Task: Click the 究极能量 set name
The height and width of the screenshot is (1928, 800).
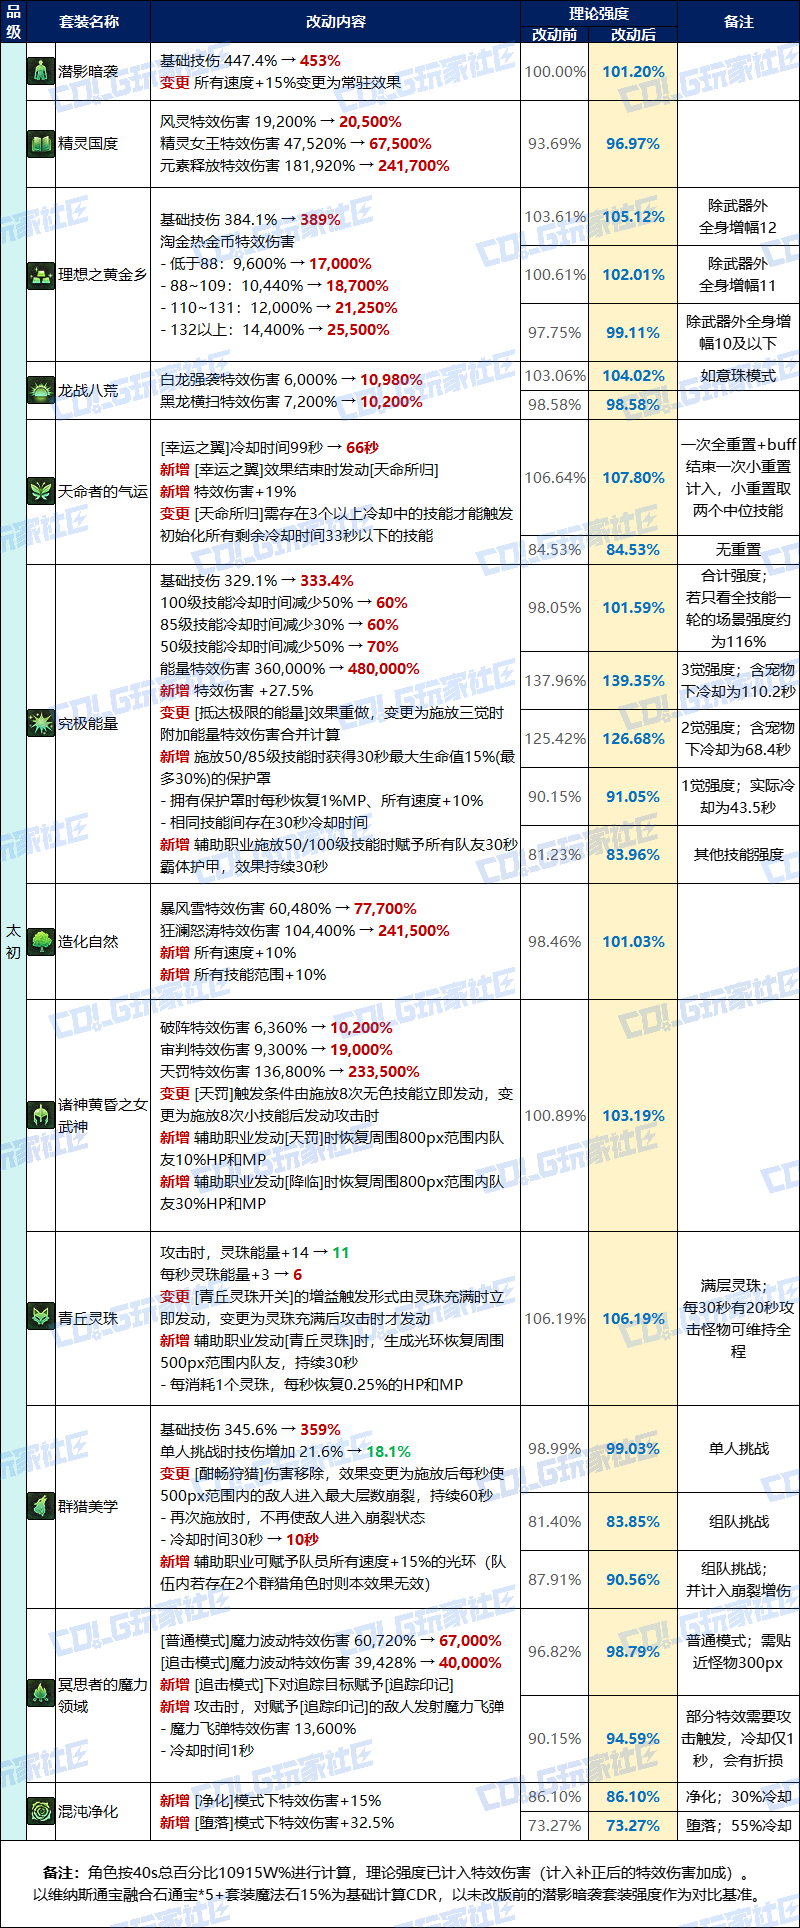Action: click(88, 723)
